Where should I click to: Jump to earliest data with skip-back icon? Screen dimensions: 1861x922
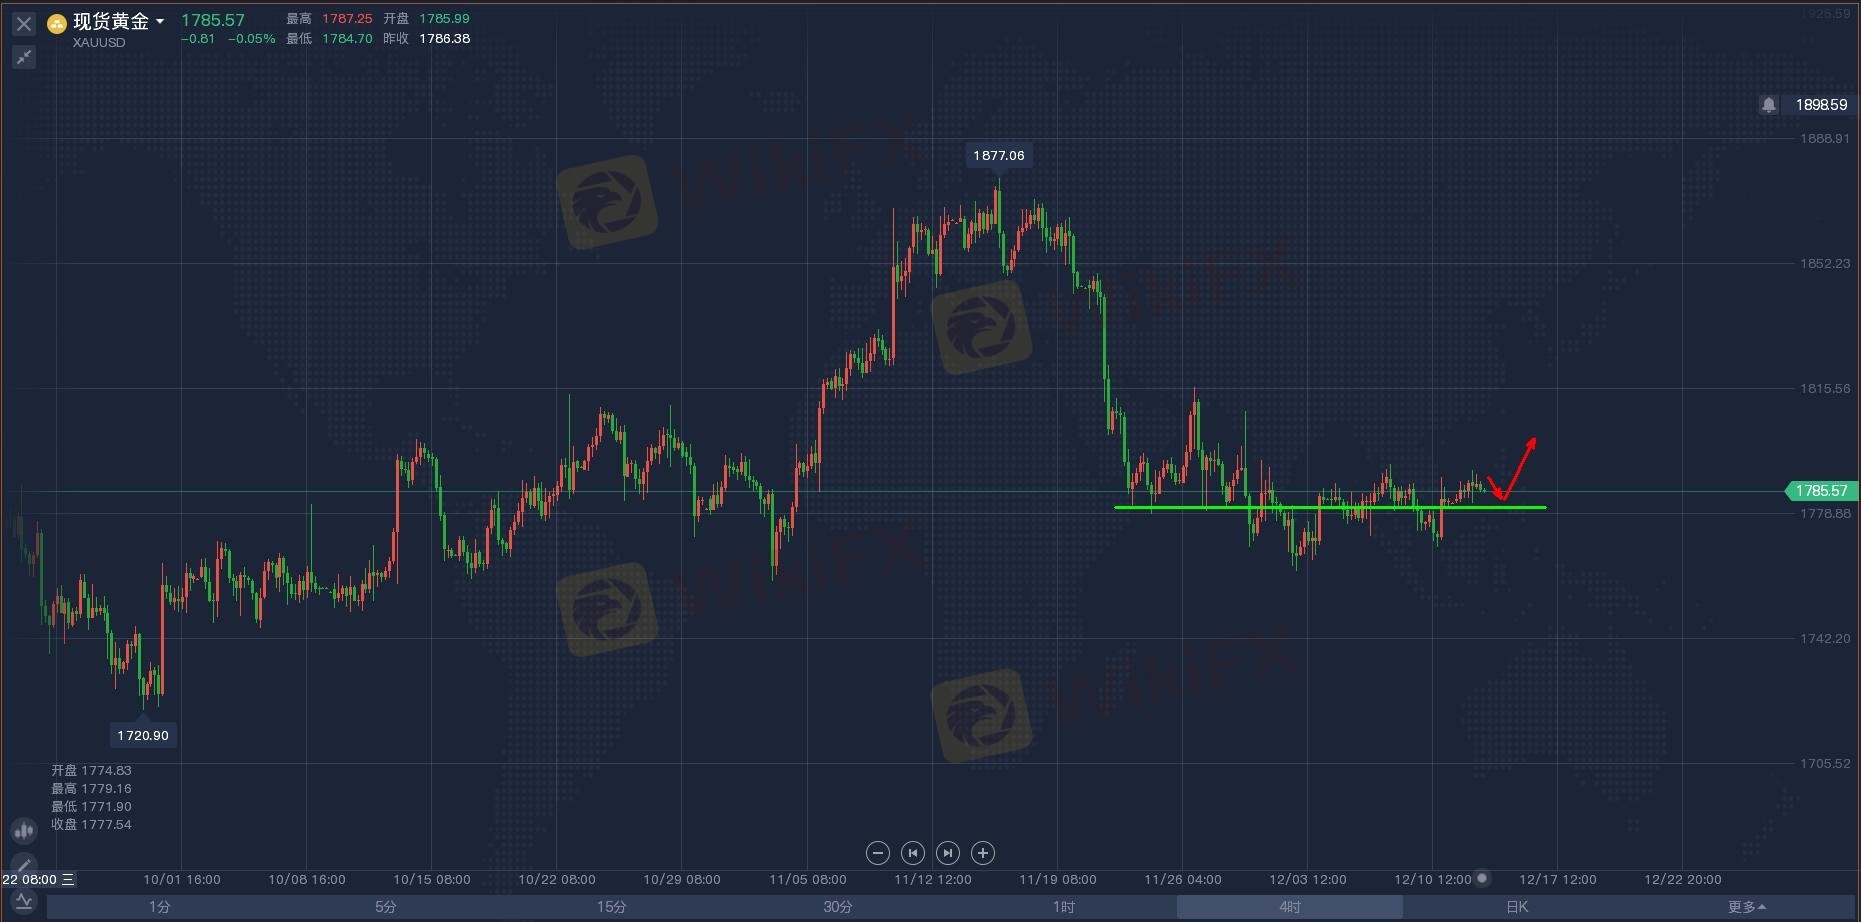[912, 853]
